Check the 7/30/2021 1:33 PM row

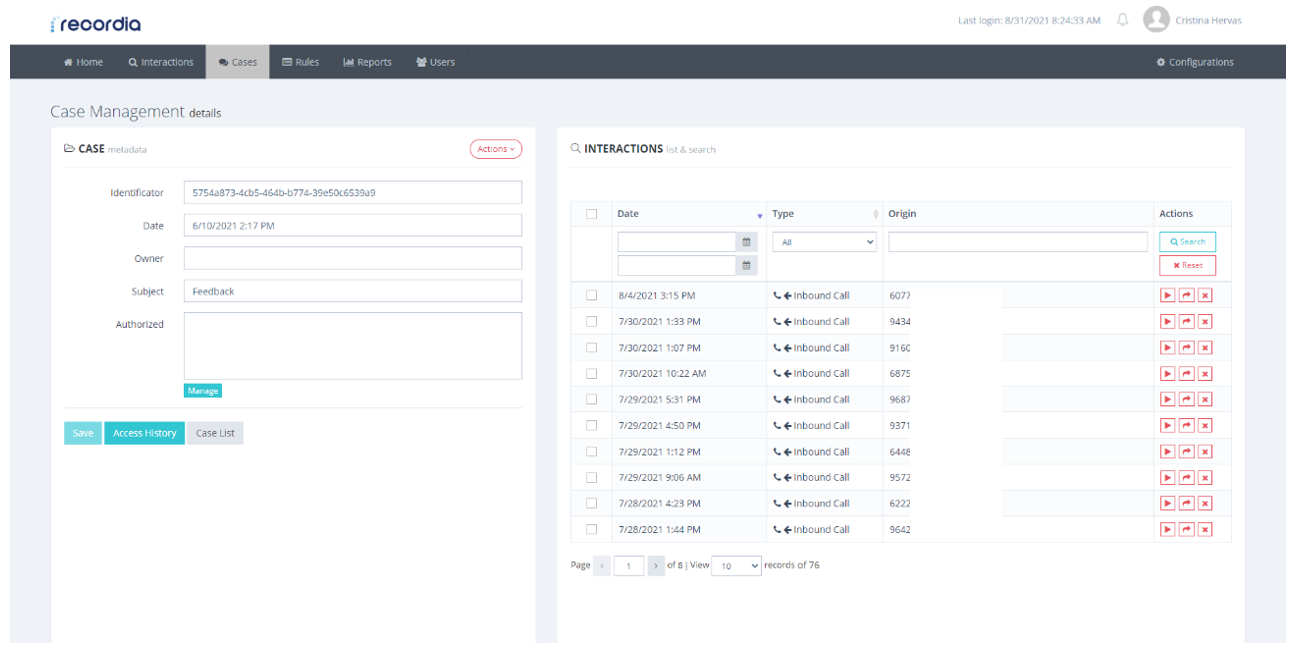coord(591,322)
